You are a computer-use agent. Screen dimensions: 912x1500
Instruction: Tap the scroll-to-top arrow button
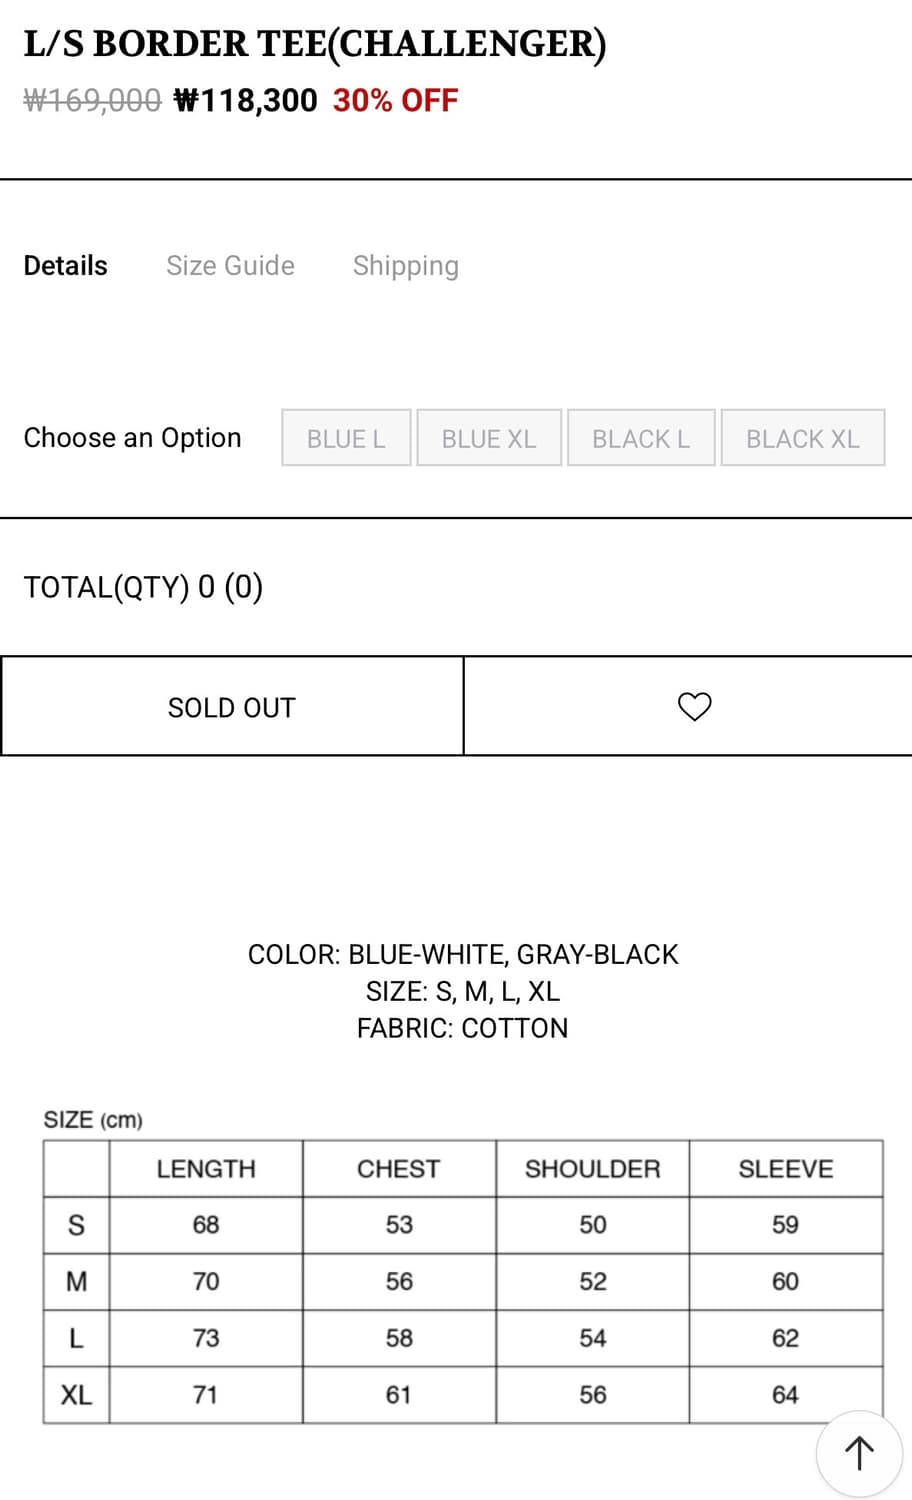[859, 1453]
